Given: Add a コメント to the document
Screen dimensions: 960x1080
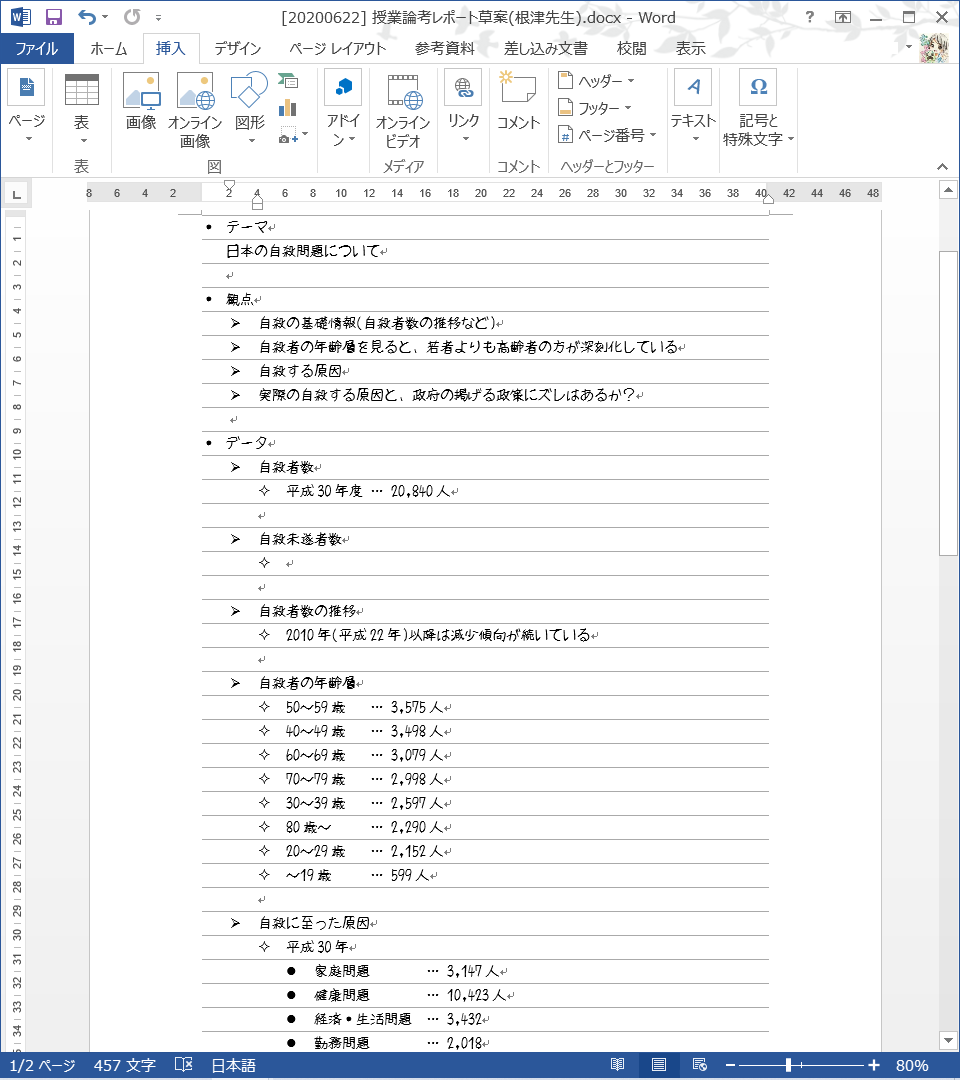Looking at the screenshot, I should click(518, 103).
